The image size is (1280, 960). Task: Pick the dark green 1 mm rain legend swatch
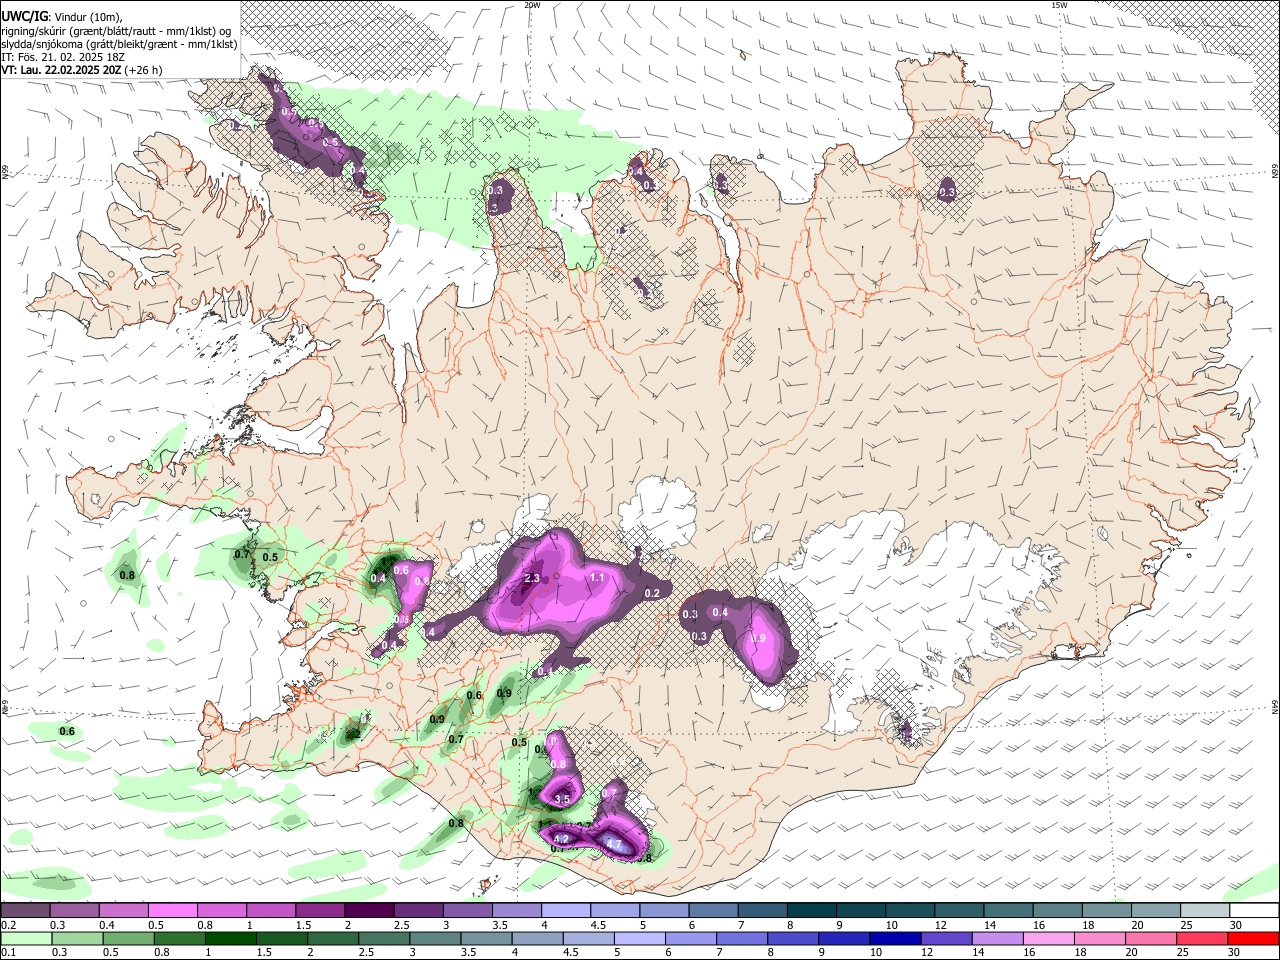point(230,938)
